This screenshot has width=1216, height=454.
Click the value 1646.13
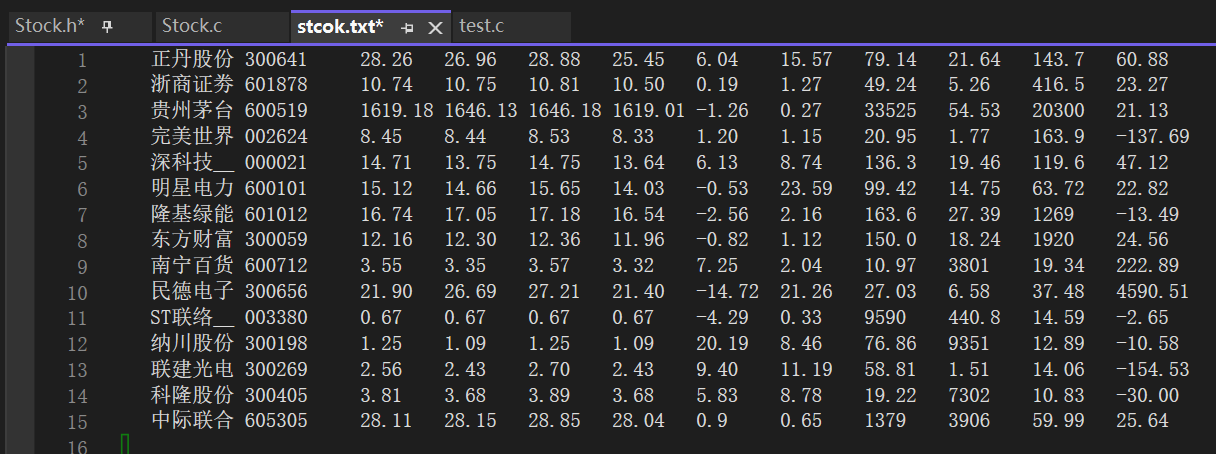pos(481,111)
